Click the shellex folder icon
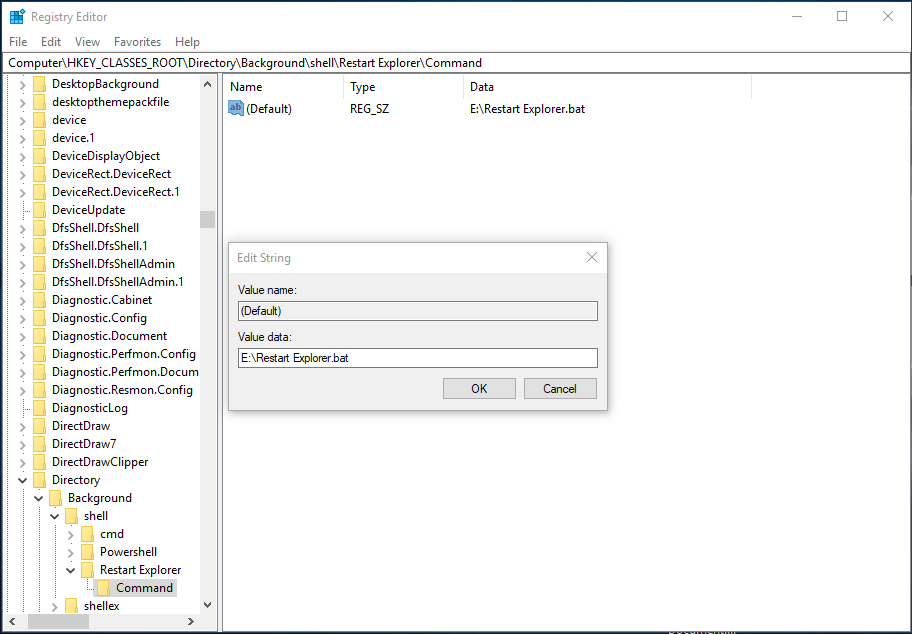912x634 pixels. tap(72, 606)
